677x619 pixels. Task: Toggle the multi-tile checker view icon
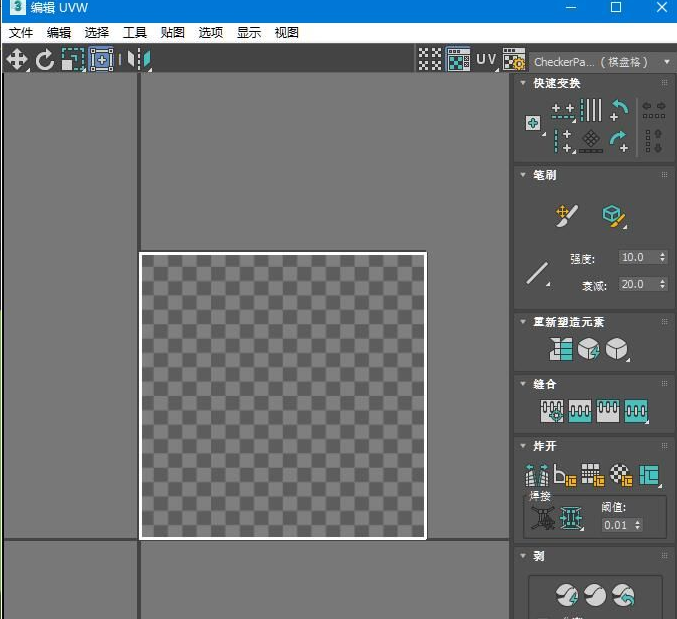pyautogui.click(x=430, y=59)
